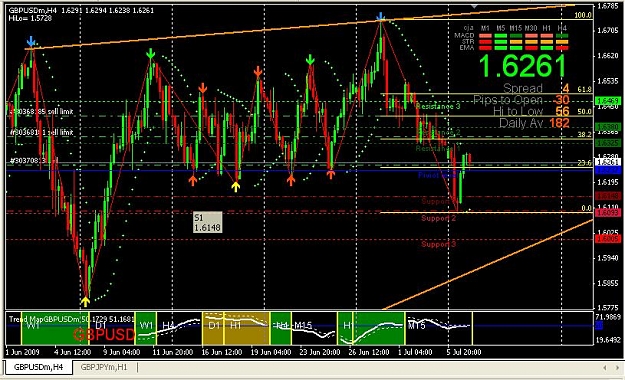Click the large green 1.6261 price display
Screen dimensions: 625x380
pyautogui.click(x=522, y=66)
